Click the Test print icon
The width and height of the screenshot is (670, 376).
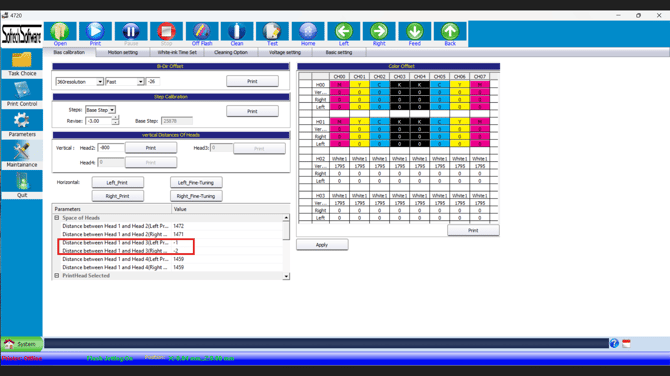(272, 34)
